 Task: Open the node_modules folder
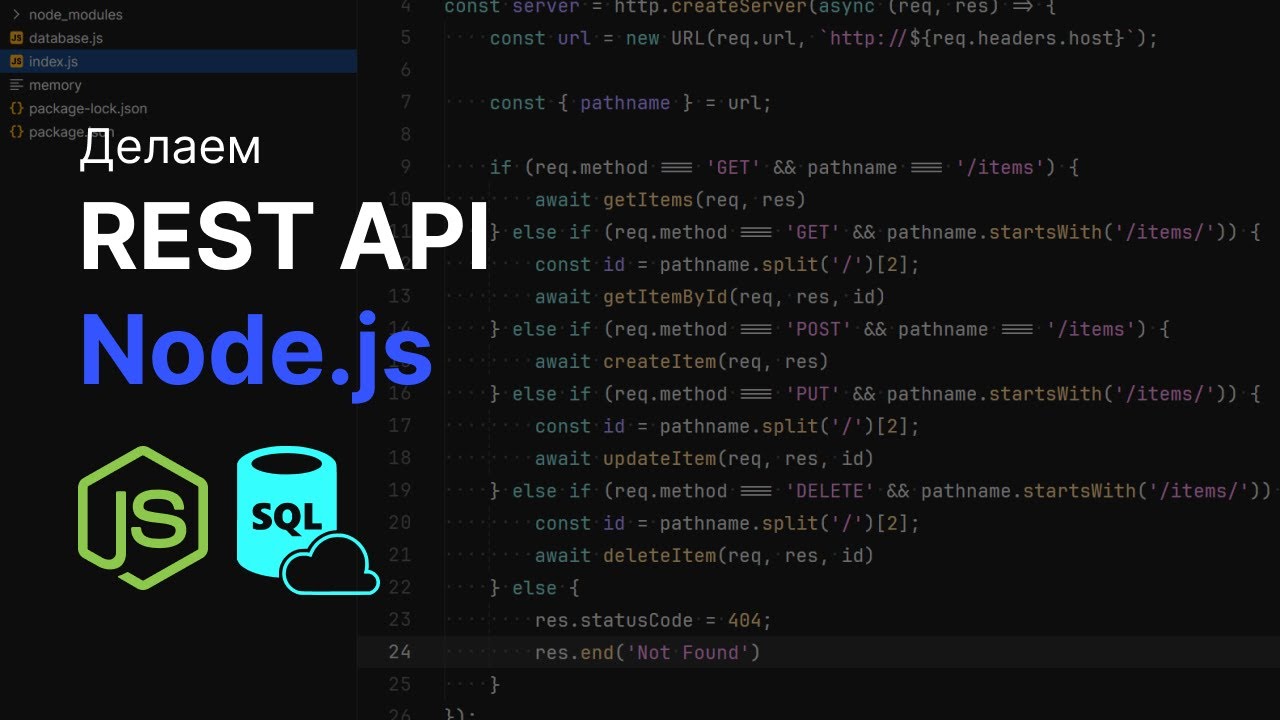coord(76,15)
